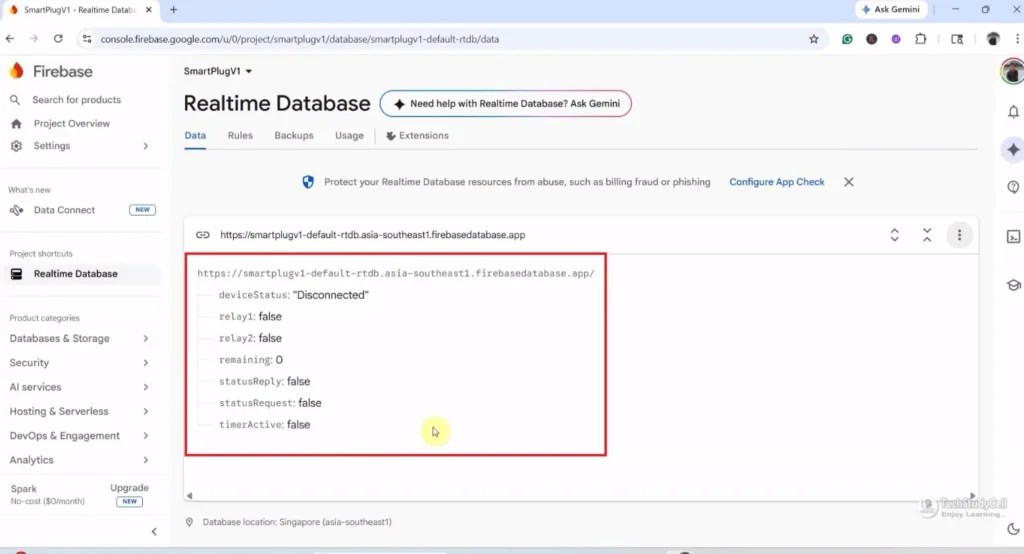The width and height of the screenshot is (1024, 554).
Task: Reload the page
Action: tap(58, 39)
